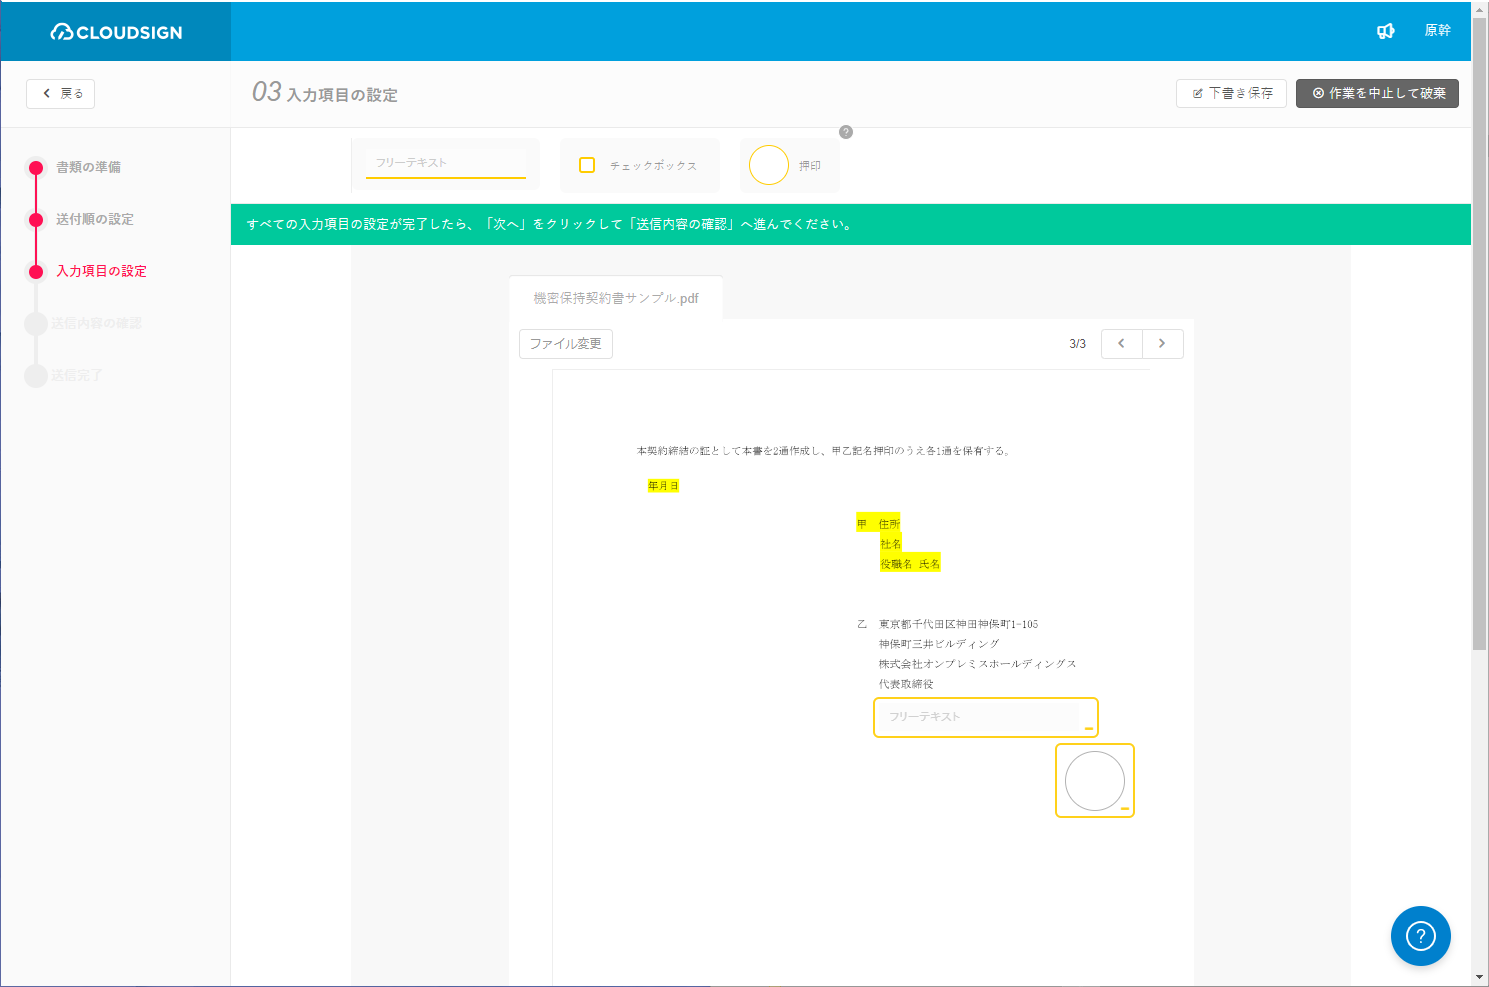The image size is (1489, 987).
Task: Click the ファイル変更 button
Action: [x=566, y=344]
